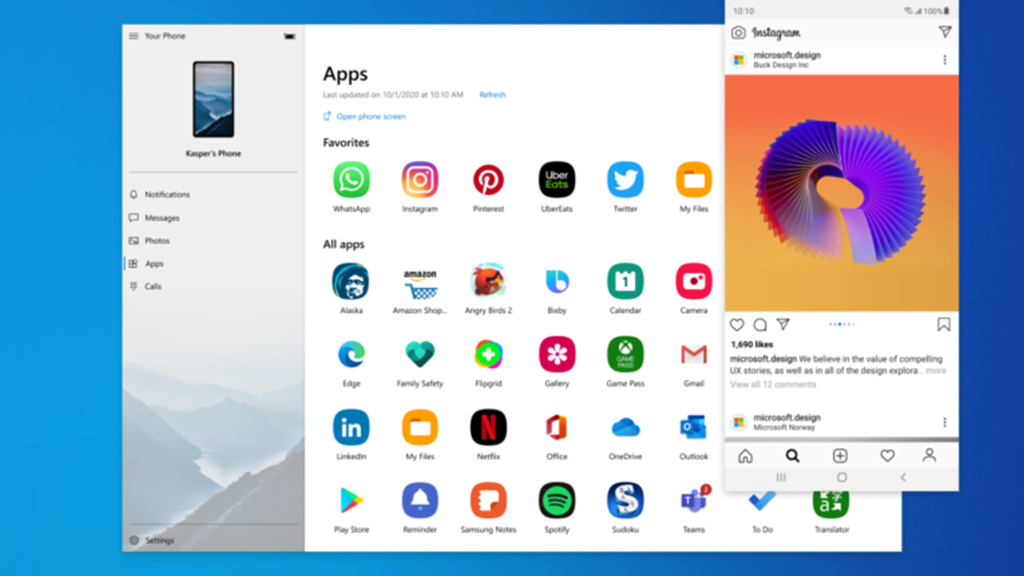This screenshot has width=1024, height=576.
Task: Open options for Microsoft Norway post
Action: (944, 423)
